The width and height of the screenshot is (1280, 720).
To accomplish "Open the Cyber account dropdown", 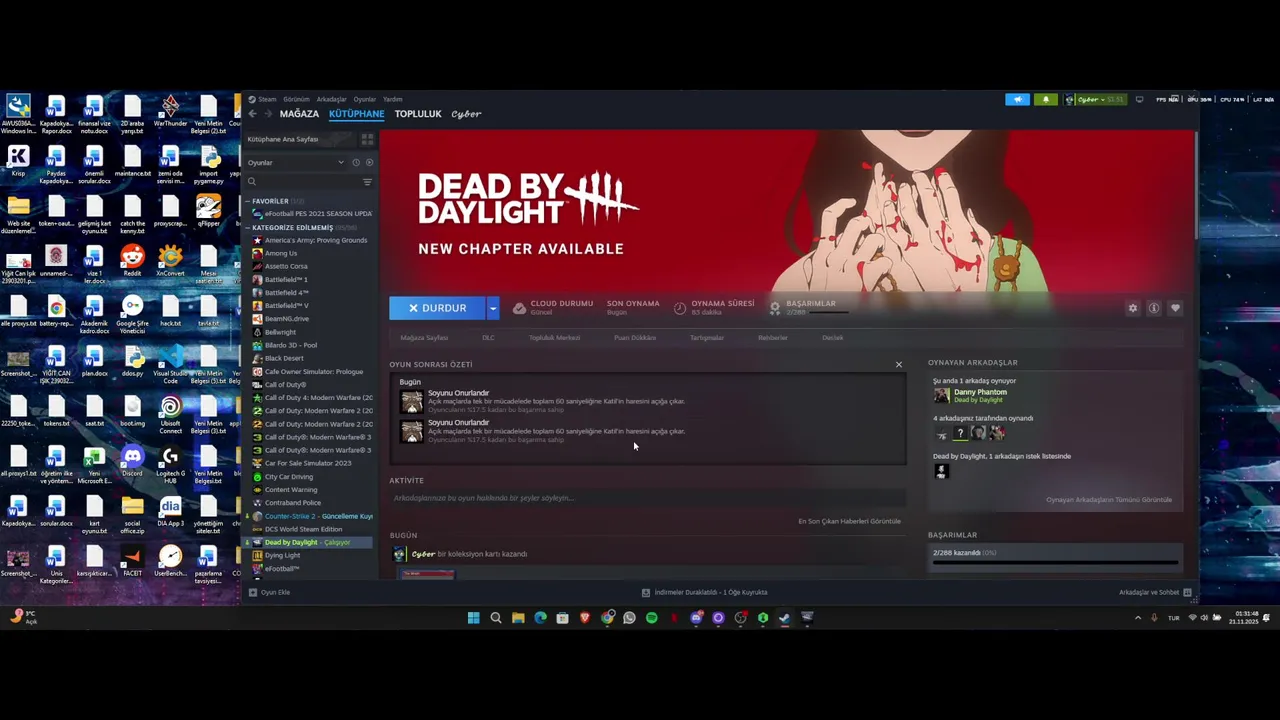I will point(1097,99).
